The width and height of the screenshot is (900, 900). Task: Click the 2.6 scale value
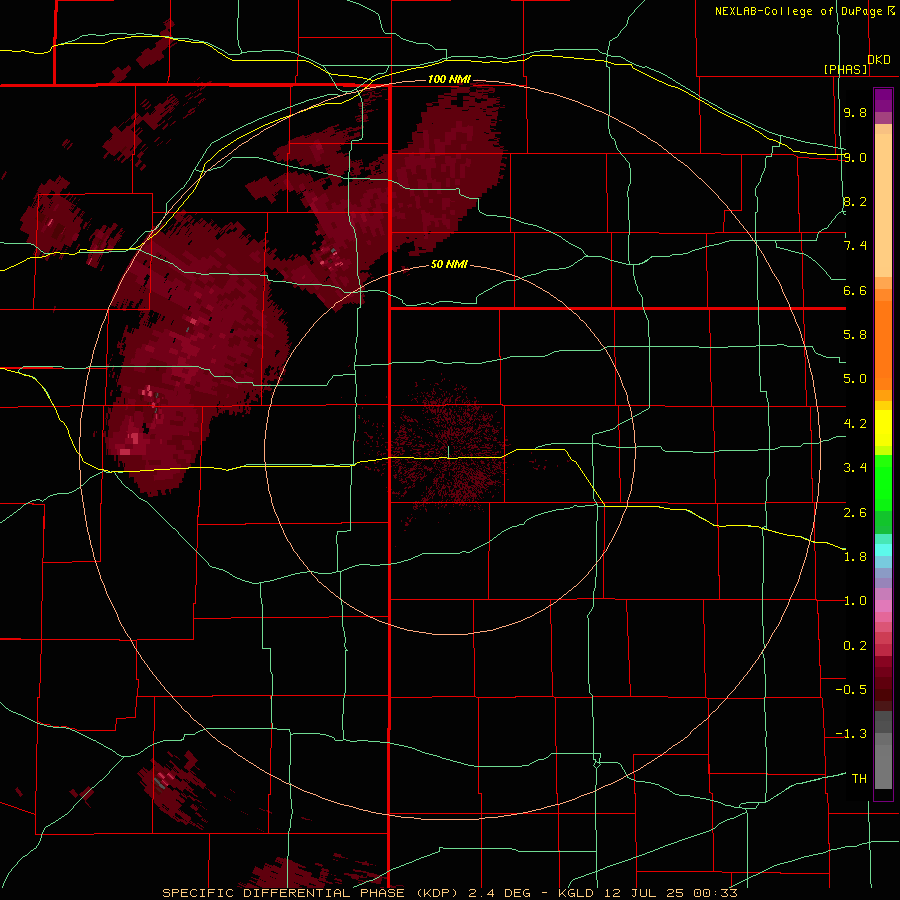(x=855, y=513)
